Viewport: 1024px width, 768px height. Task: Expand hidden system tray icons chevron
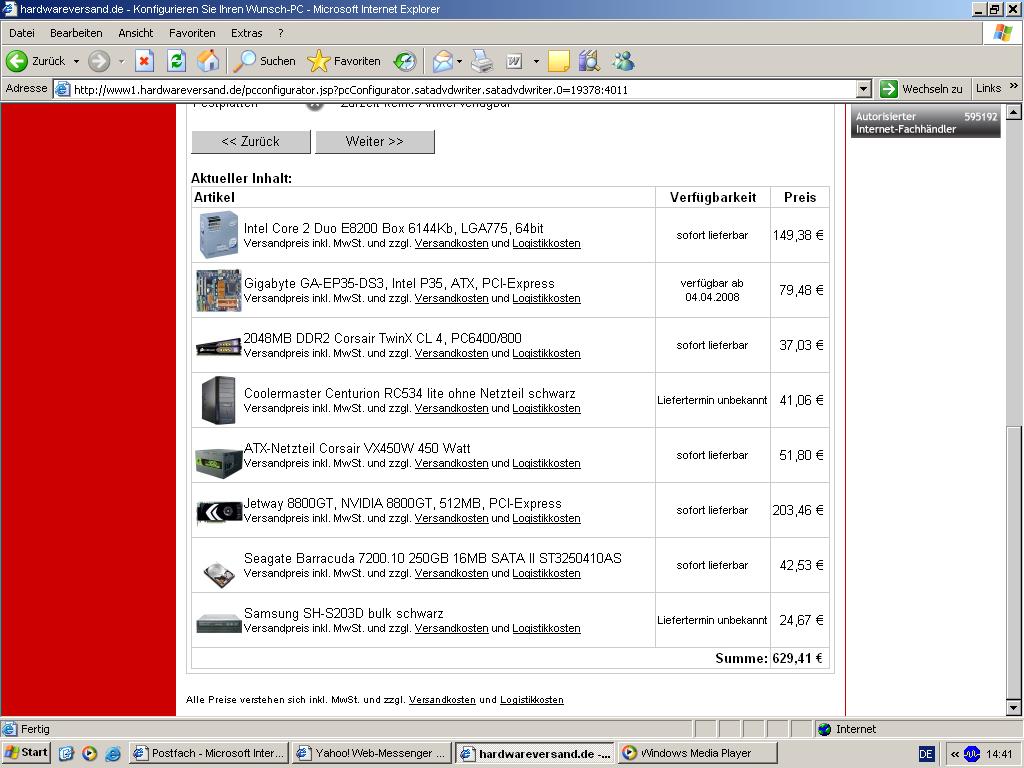click(x=954, y=754)
